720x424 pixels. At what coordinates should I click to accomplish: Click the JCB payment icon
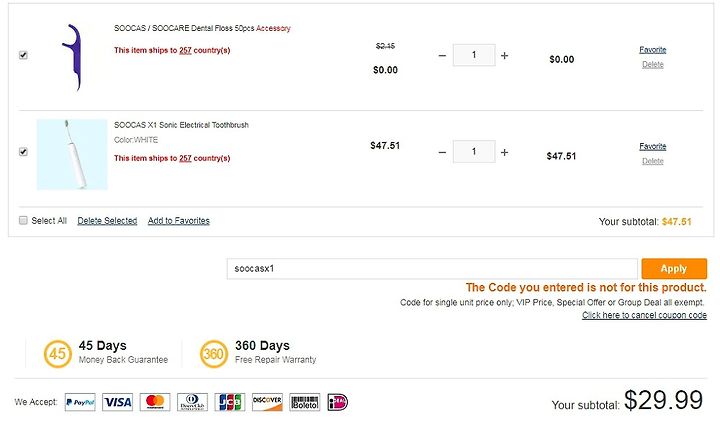230,402
